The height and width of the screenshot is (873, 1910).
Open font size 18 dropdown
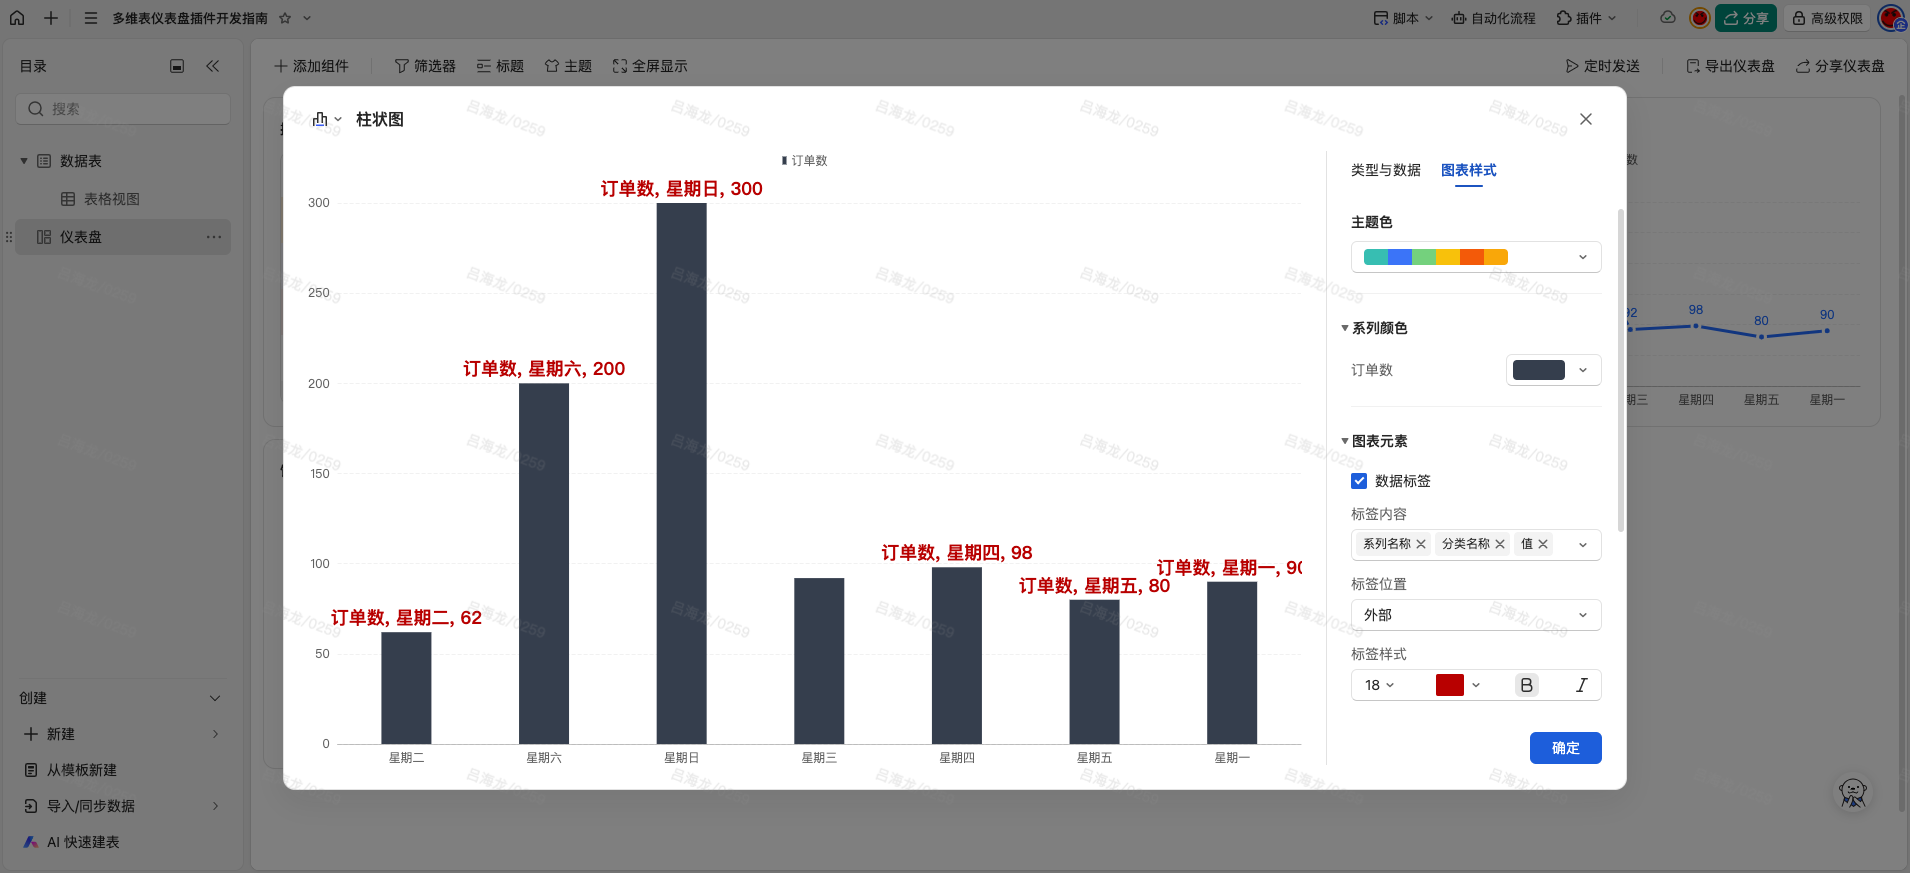tap(1379, 685)
